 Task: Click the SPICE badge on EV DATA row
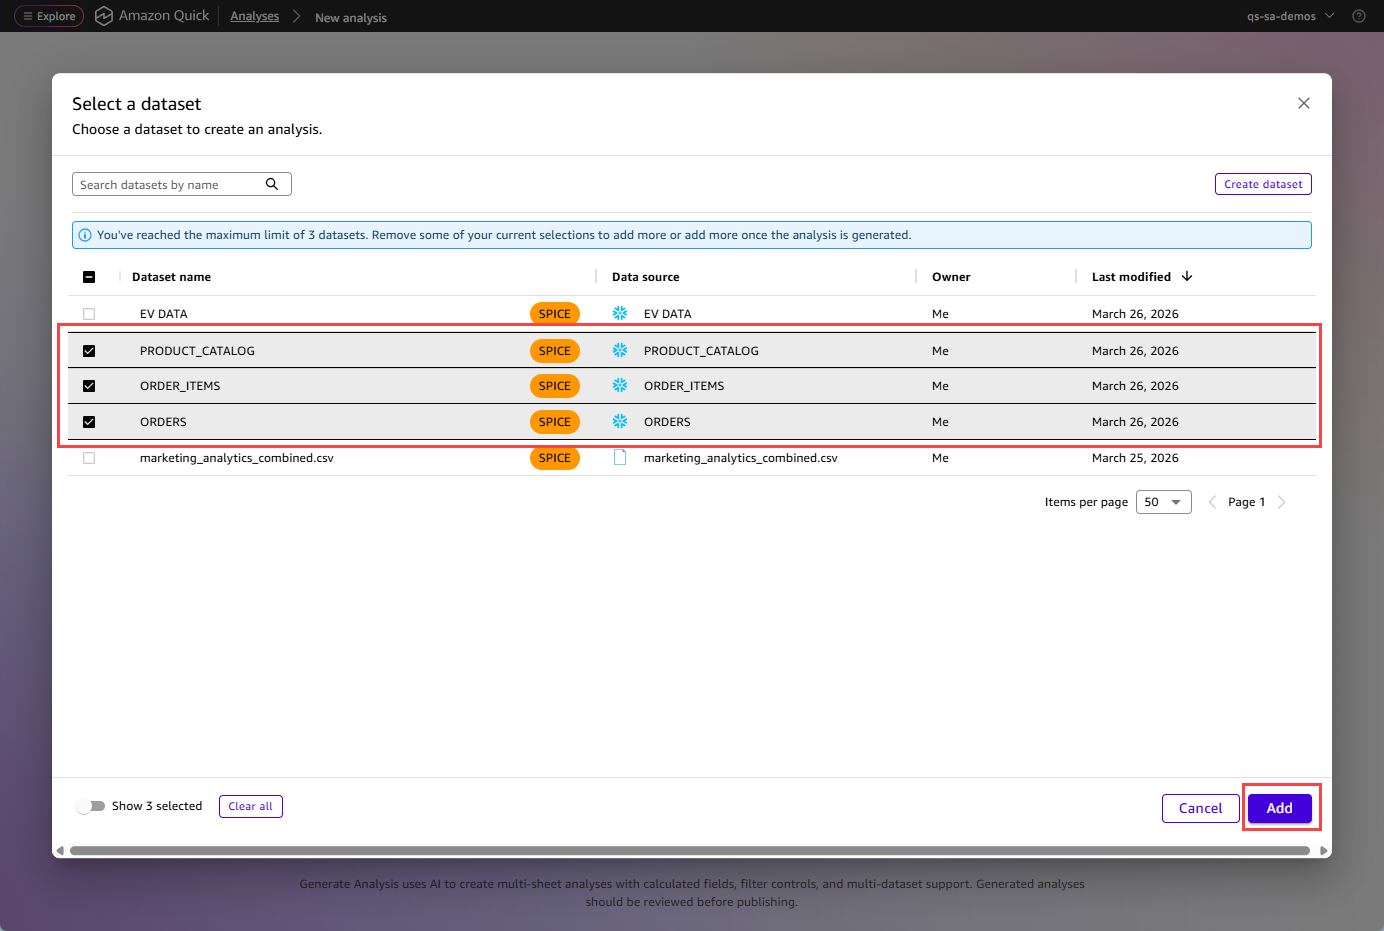point(554,313)
